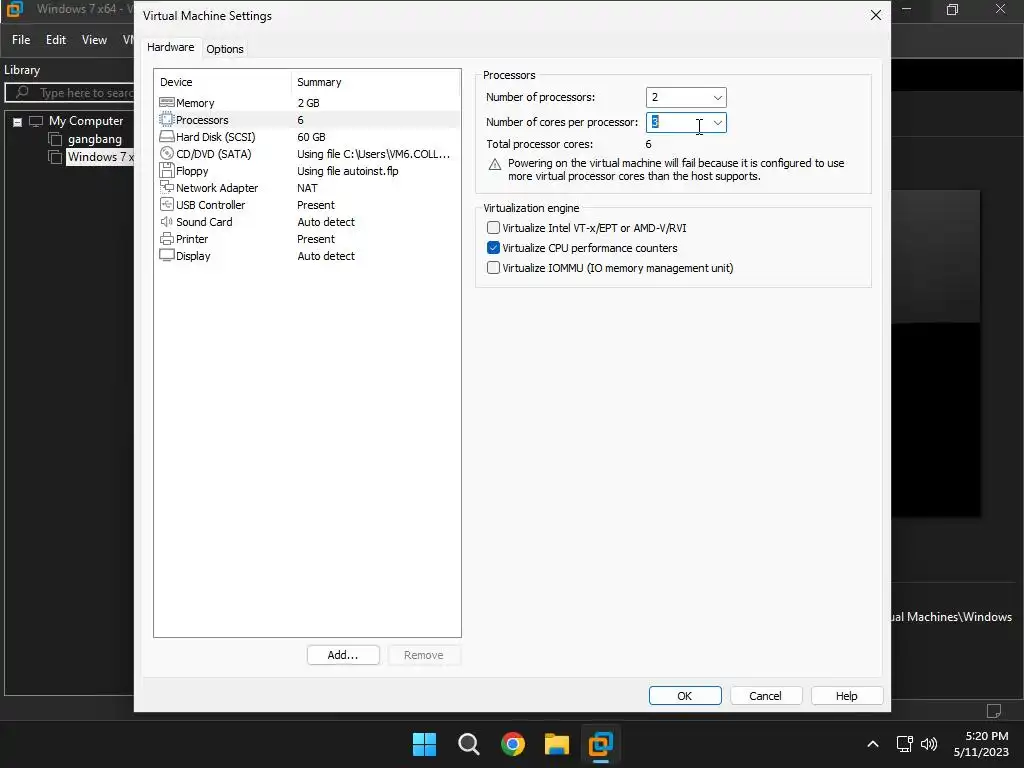Close the Virtual Machine Settings dialog
This screenshot has width=1024, height=768.
(876, 15)
